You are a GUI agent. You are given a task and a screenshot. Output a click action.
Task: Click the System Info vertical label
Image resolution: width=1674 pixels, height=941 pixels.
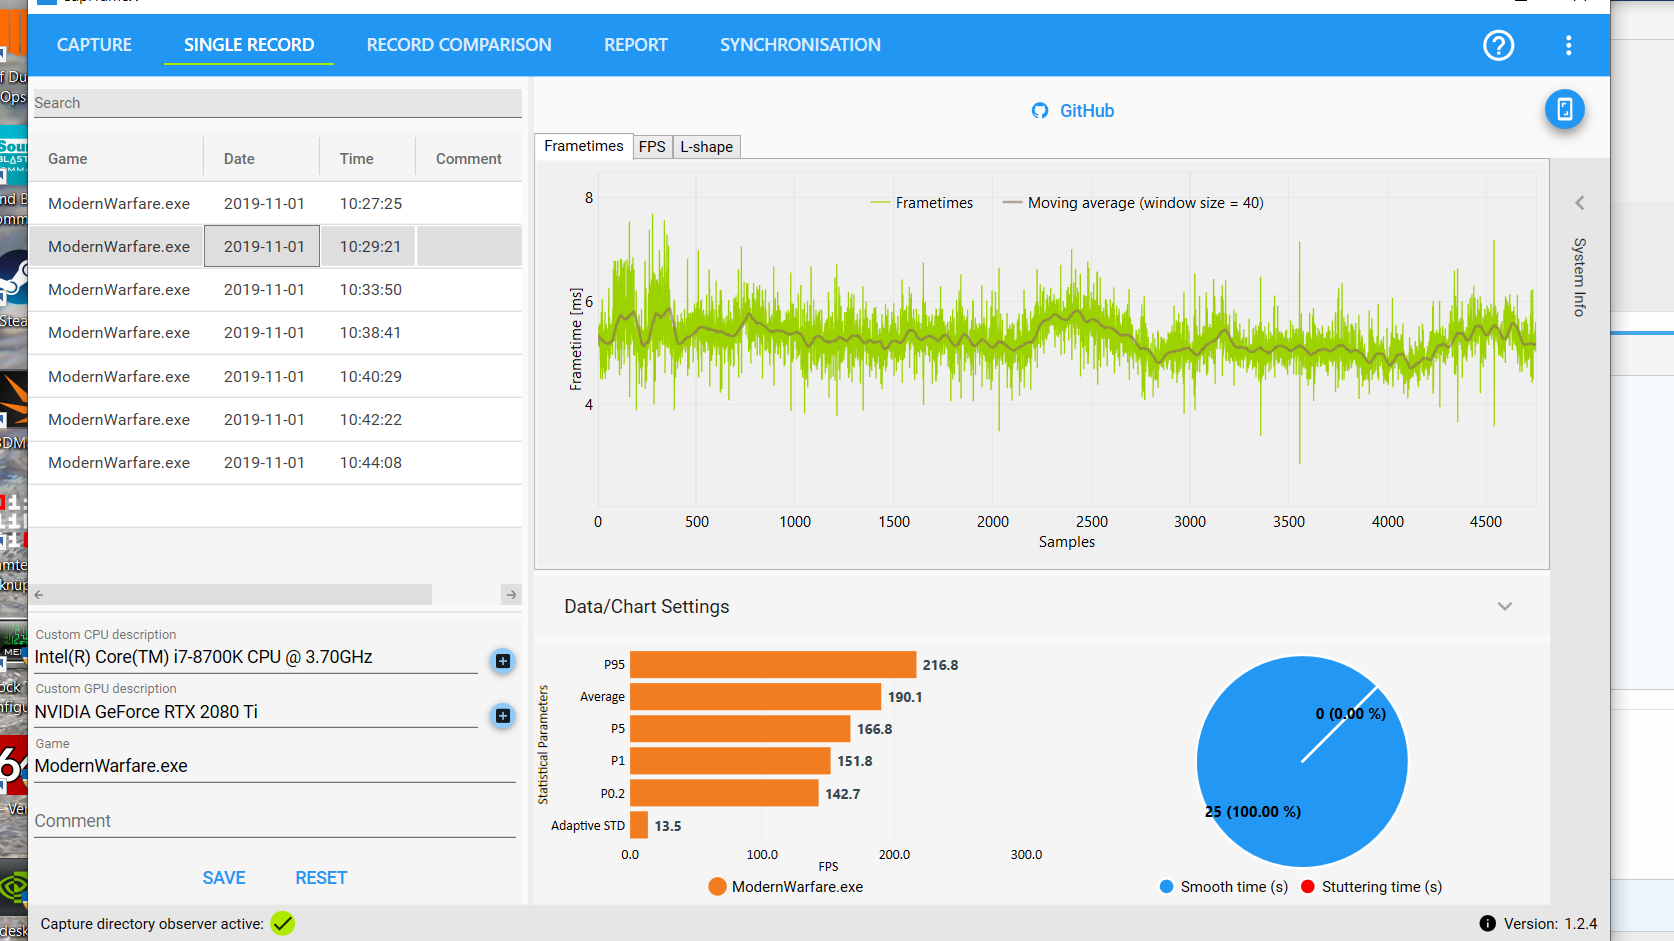coord(1580,277)
